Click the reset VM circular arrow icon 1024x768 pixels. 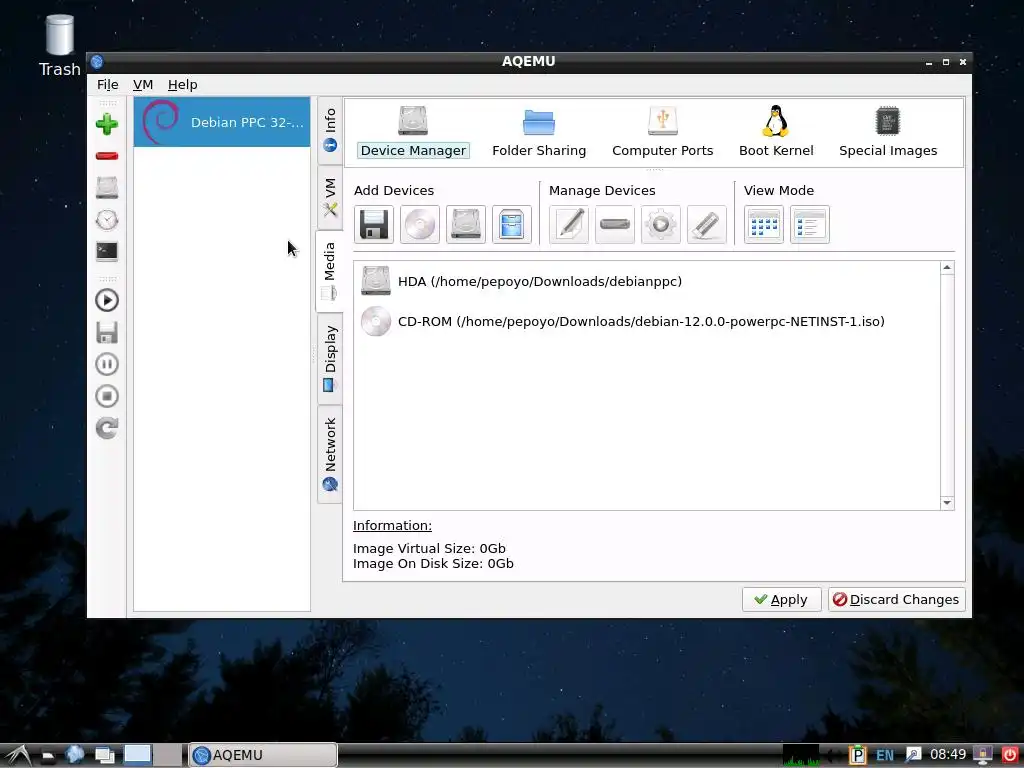click(107, 428)
